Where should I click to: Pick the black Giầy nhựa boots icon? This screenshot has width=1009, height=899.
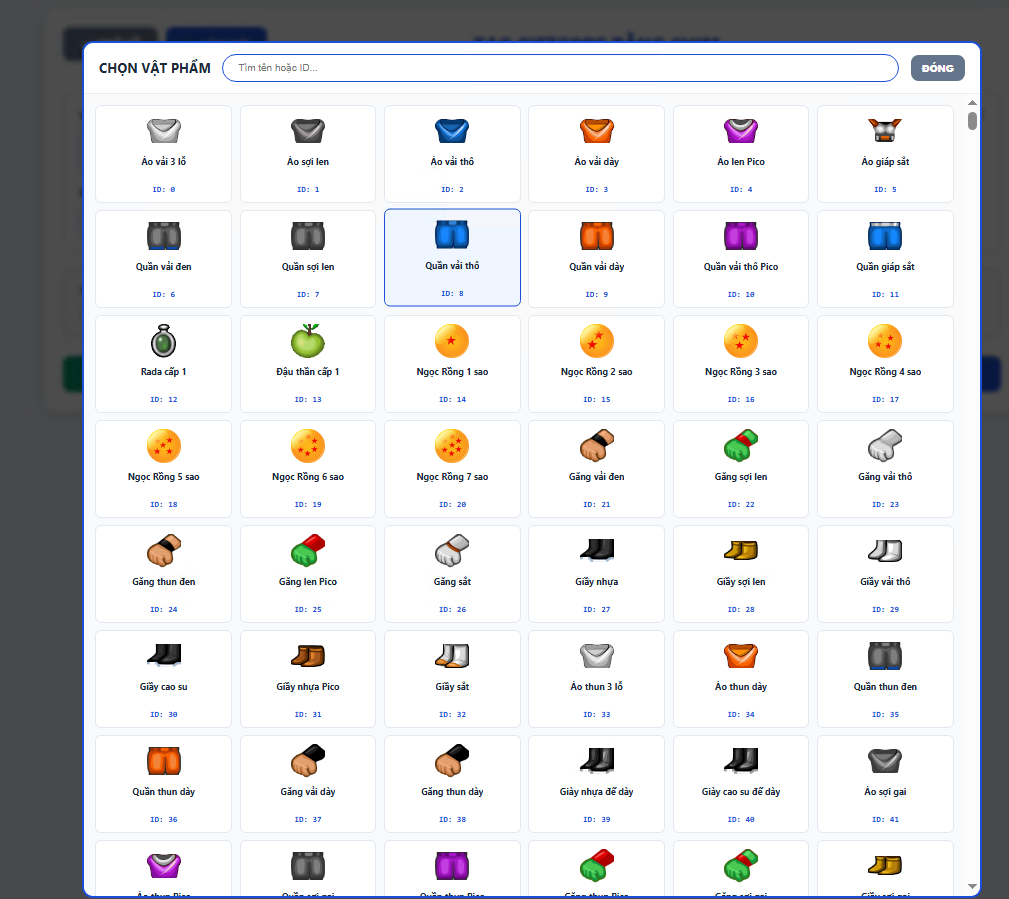(597, 550)
